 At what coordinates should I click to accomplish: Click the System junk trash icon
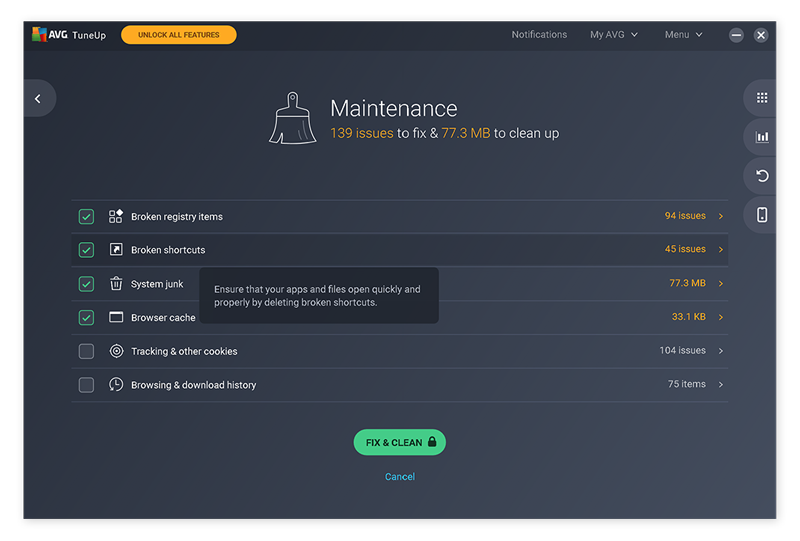tap(116, 284)
